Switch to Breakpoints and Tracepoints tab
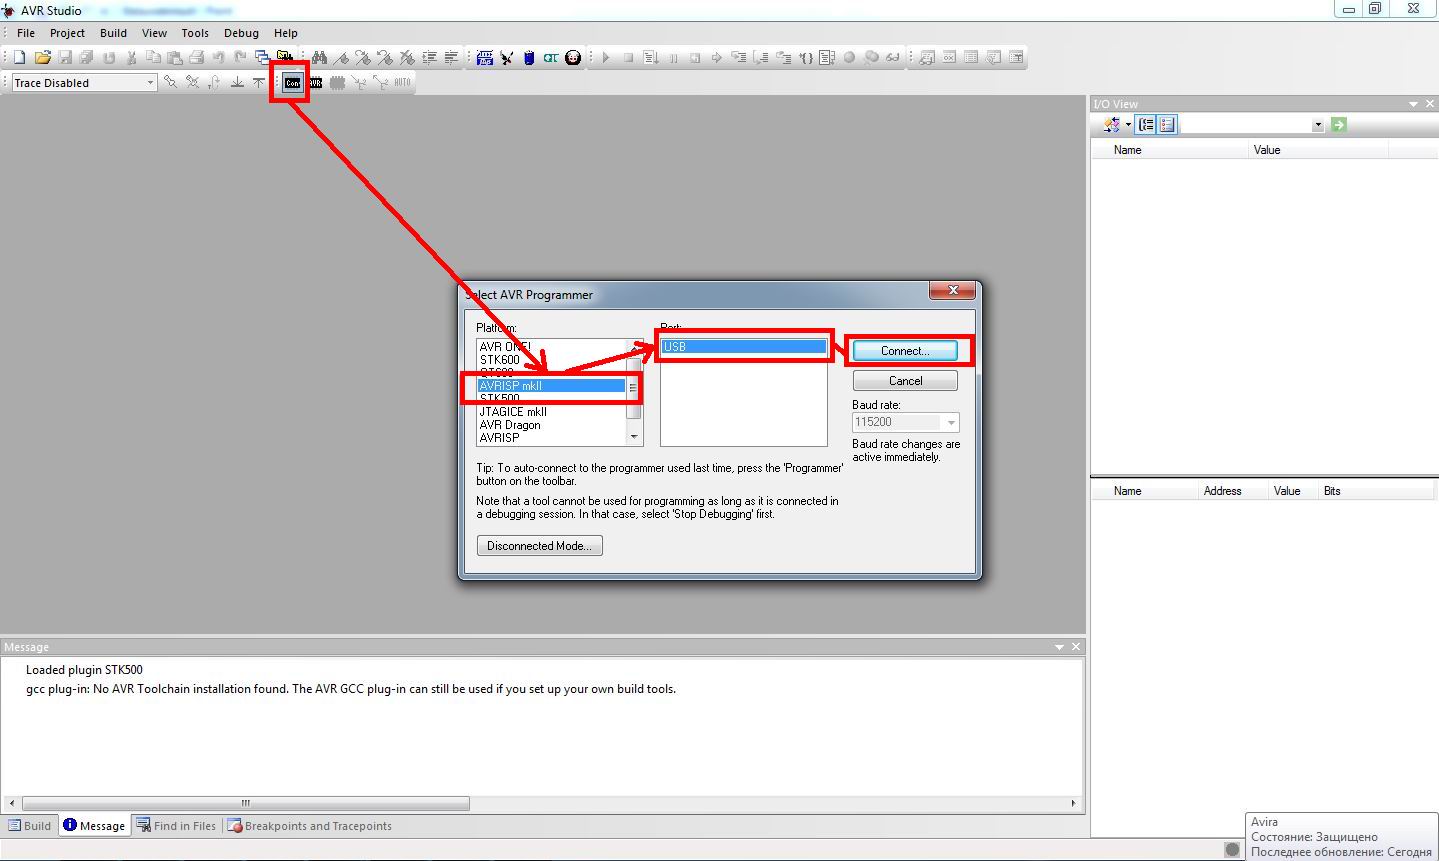1439x861 pixels. 310,826
